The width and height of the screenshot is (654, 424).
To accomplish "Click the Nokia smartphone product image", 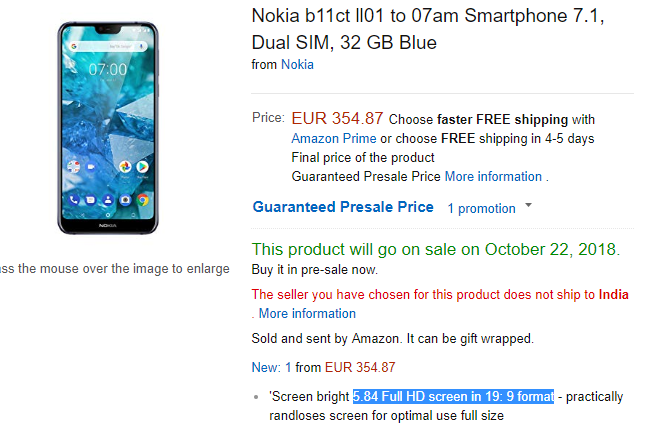I will coord(108,123).
